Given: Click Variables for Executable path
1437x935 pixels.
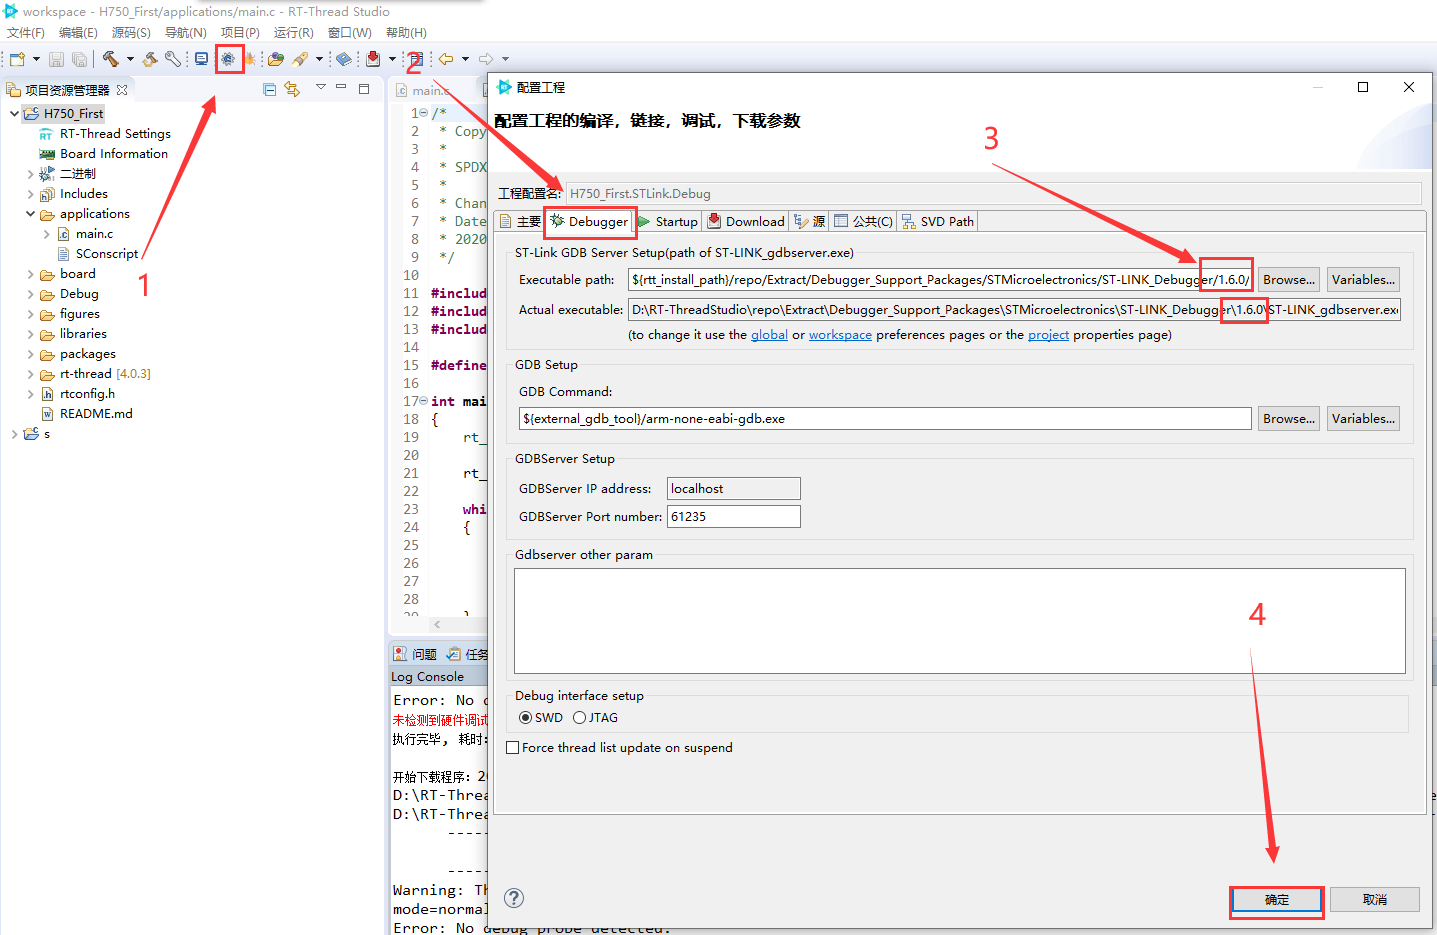Looking at the screenshot, I should pos(1363,280).
